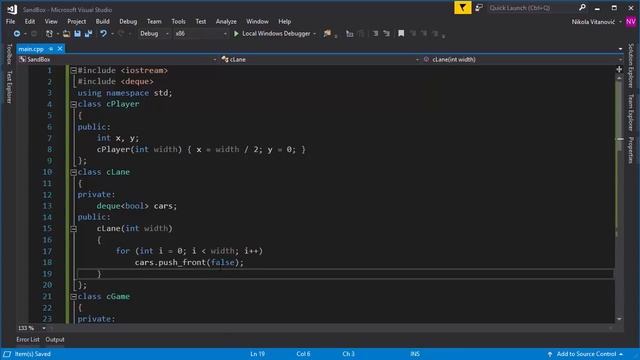Open the File menu
Screen dimensions: 640x360
coord(11,22)
